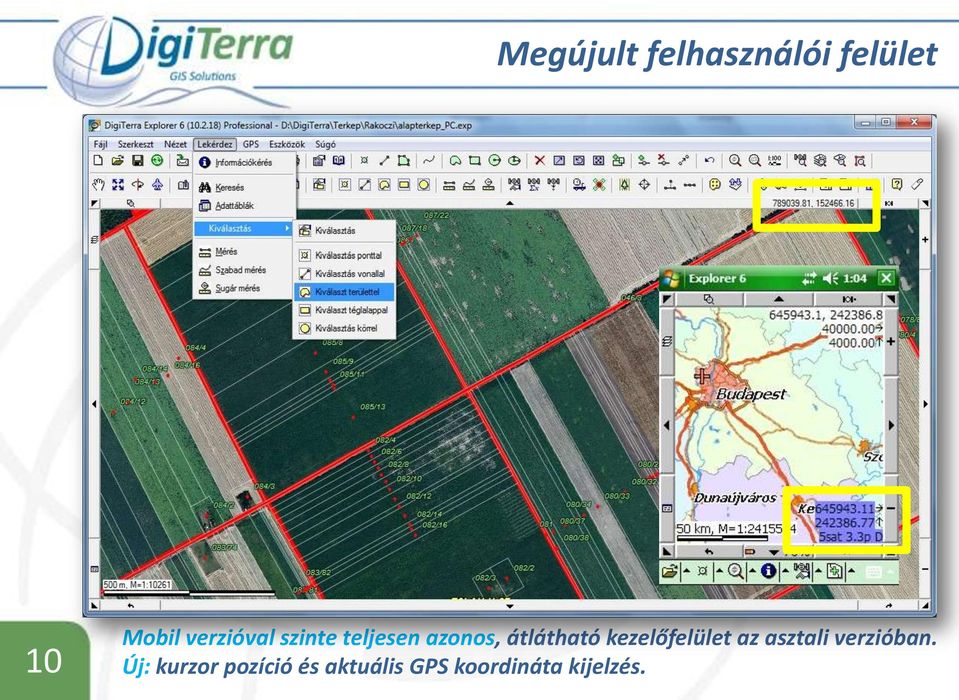
Task: Click the magnifier icon in mobile toolbar
Action: pos(736,572)
